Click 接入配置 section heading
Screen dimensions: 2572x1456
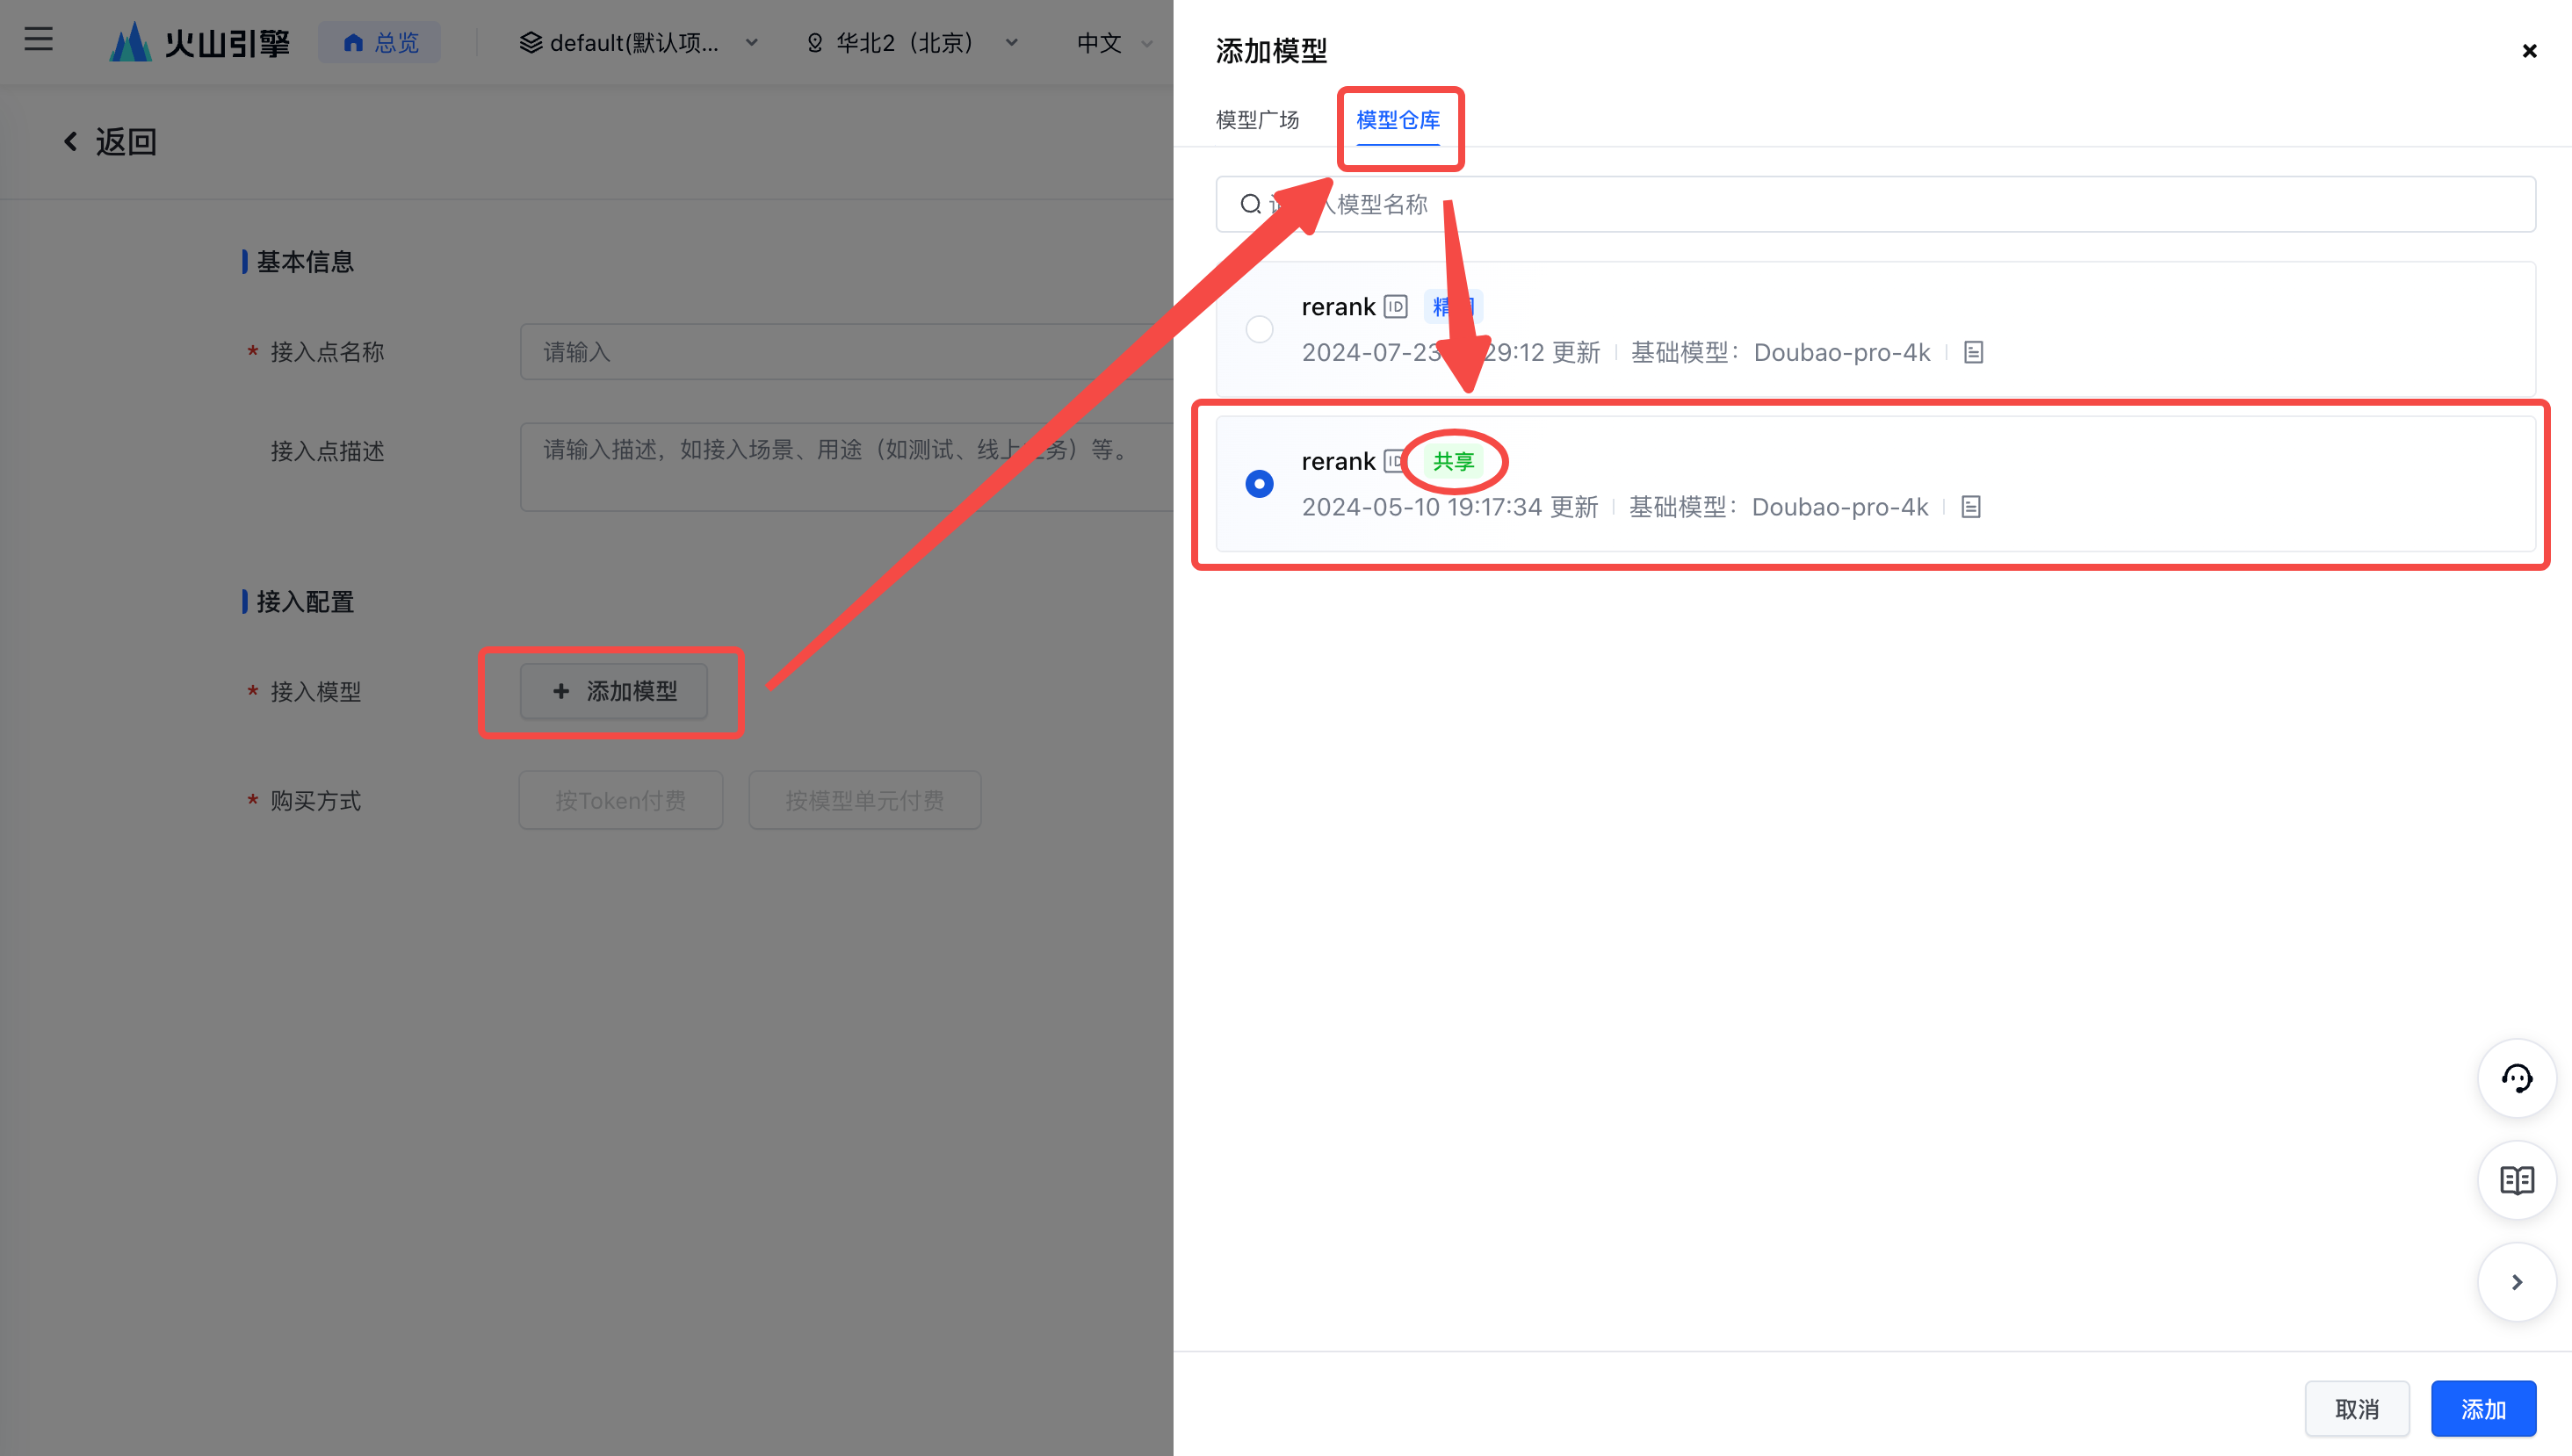[305, 602]
